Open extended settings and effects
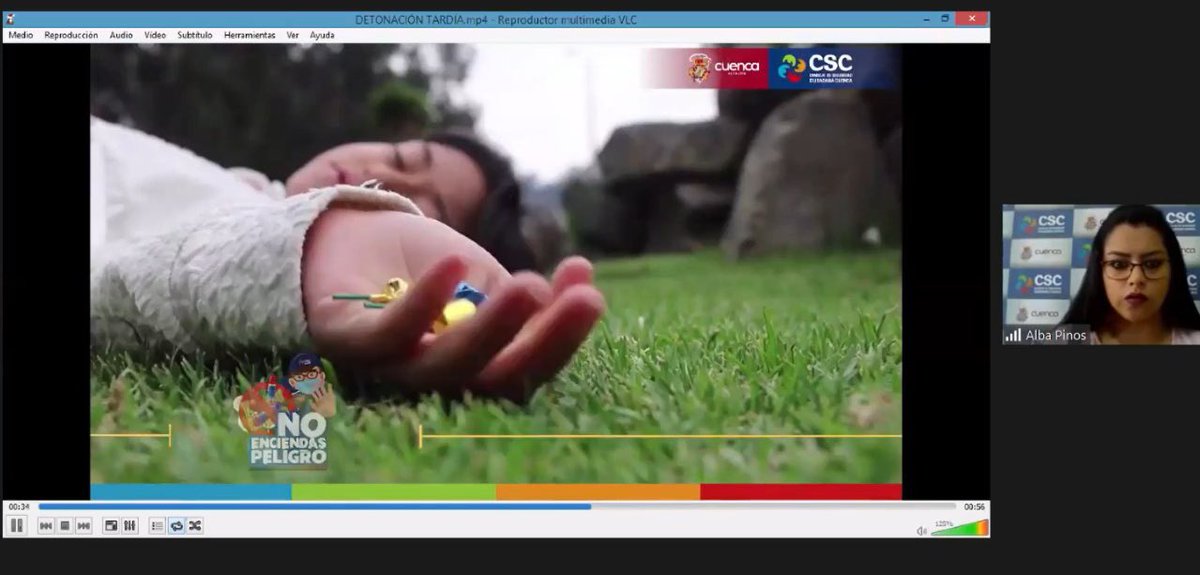 click(130, 526)
